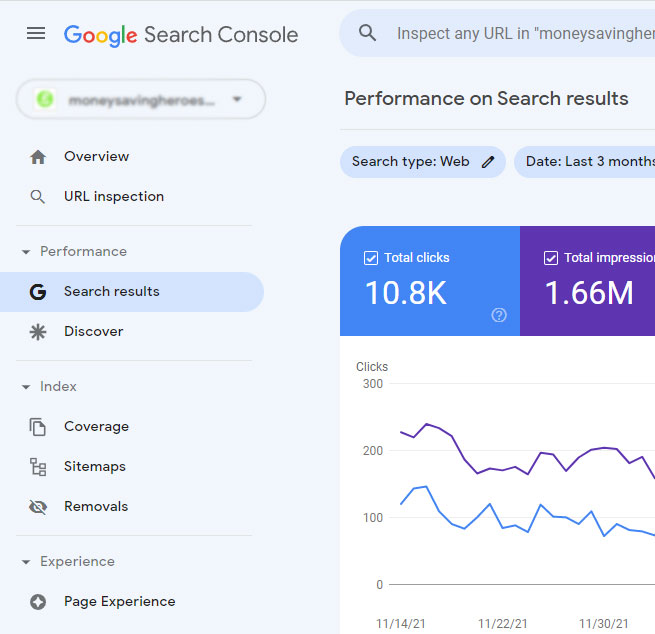The height and width of the screenshot is (634, 655).
Task: Click the Discover asterisk icon
Action: click(38, 332)
